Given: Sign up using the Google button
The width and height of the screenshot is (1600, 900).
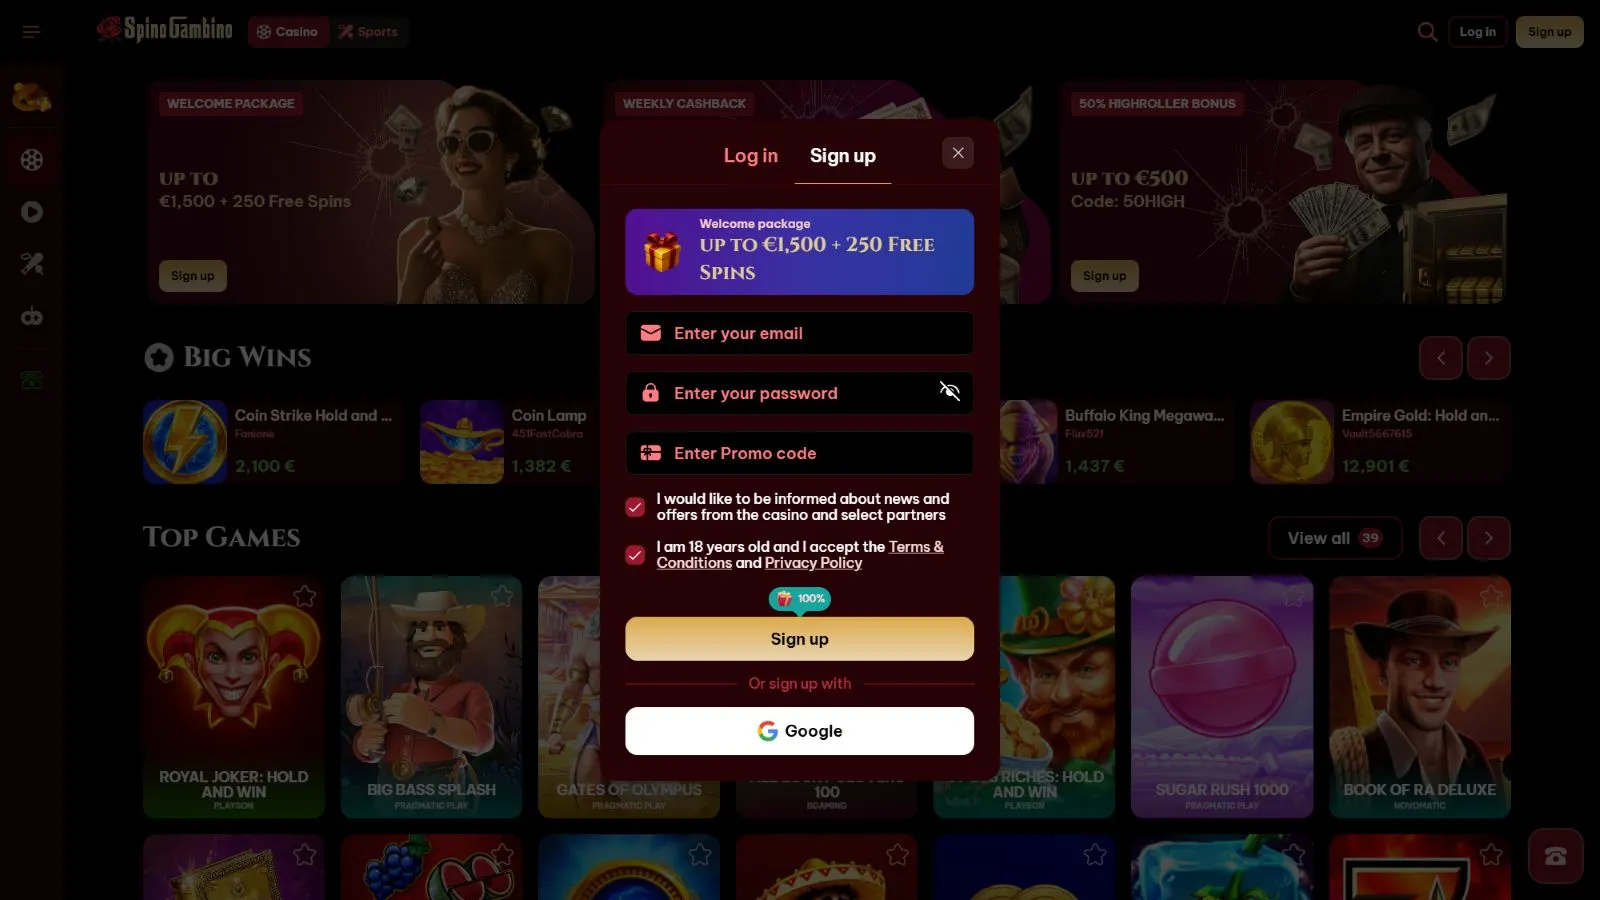Looking at the screenshot, I should (799, 731).
